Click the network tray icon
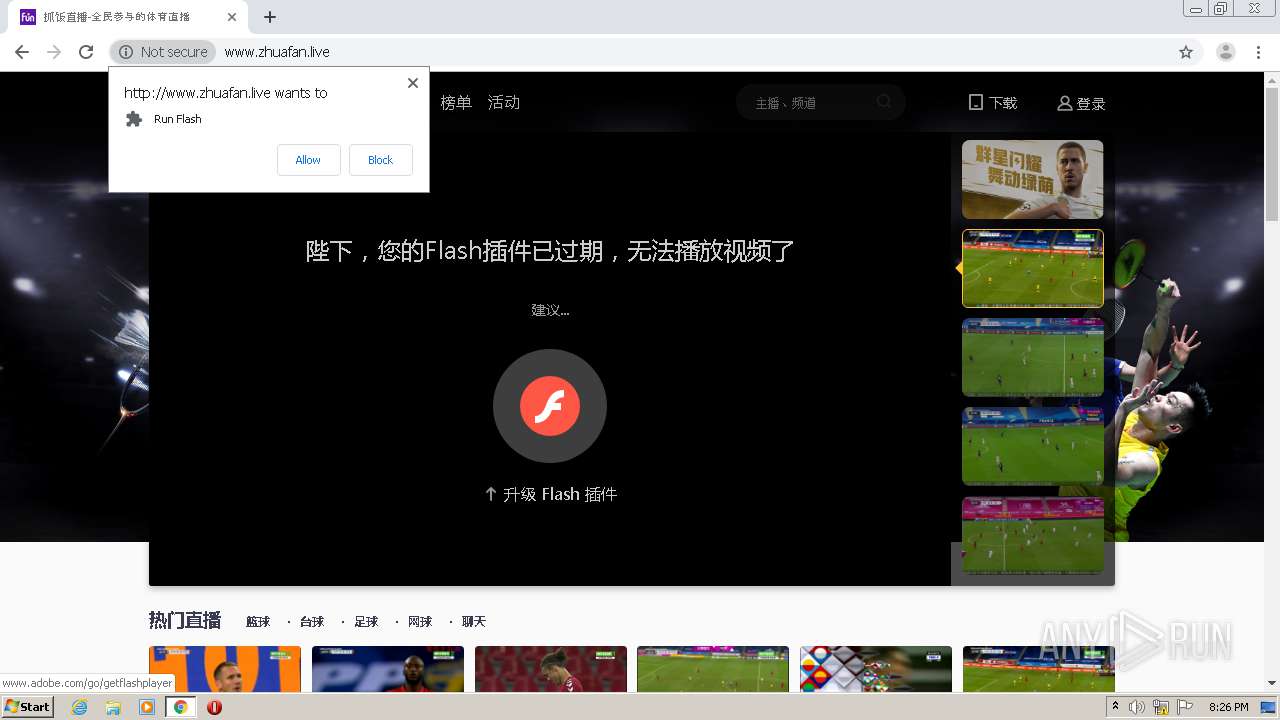 (1161, 707)
